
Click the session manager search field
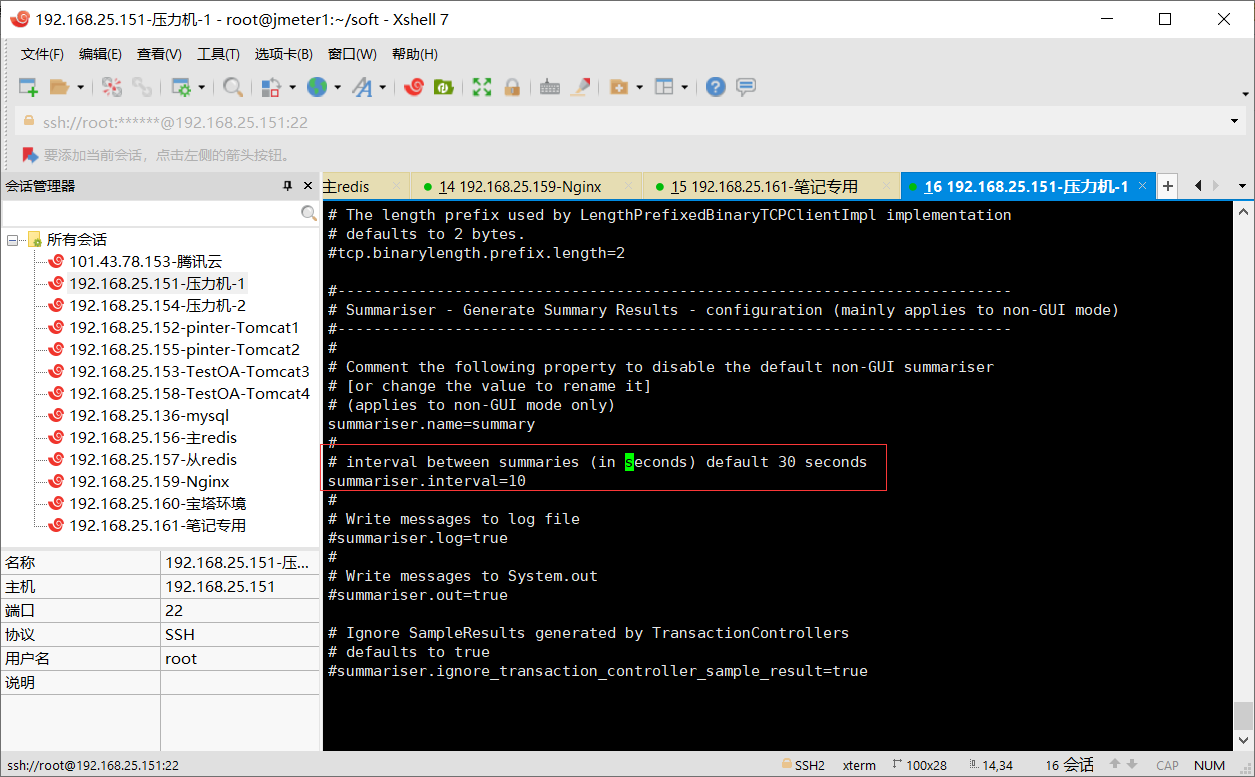click(x=151, y=213)
